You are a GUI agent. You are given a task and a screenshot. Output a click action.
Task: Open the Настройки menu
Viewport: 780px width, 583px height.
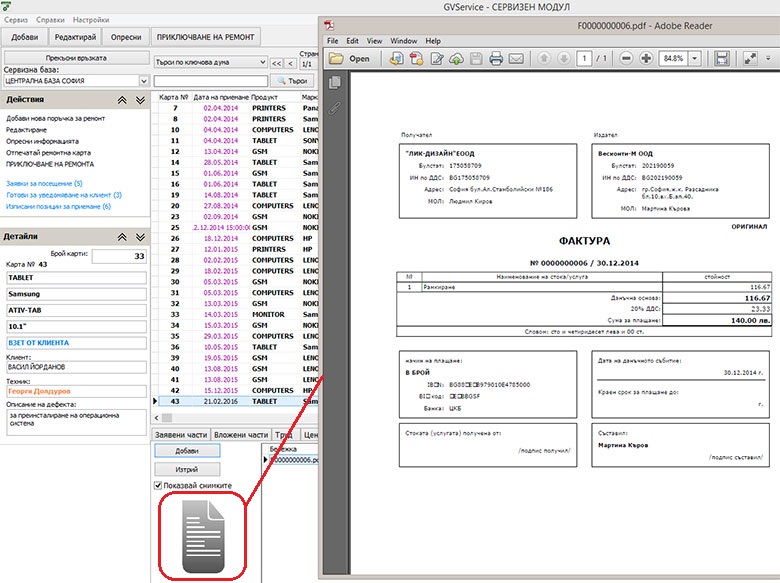click(91, 20)
